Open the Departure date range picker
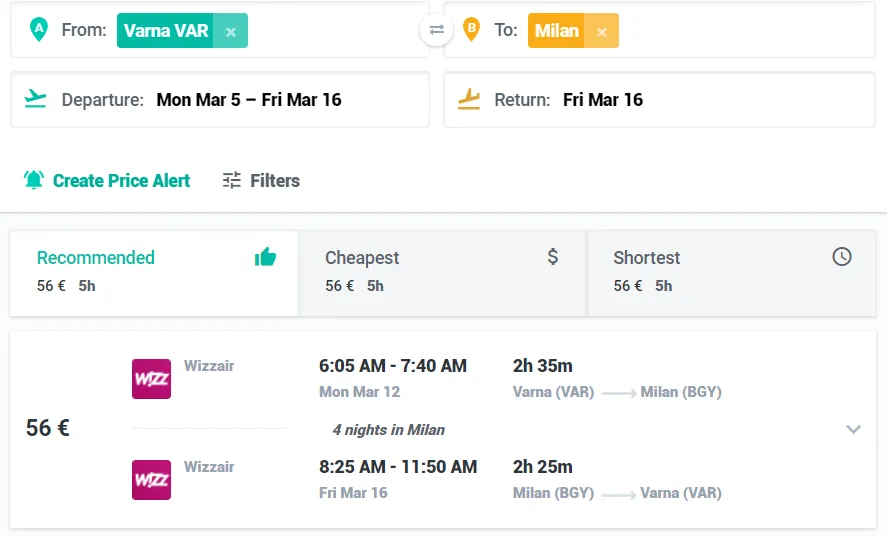 (220, 100)
